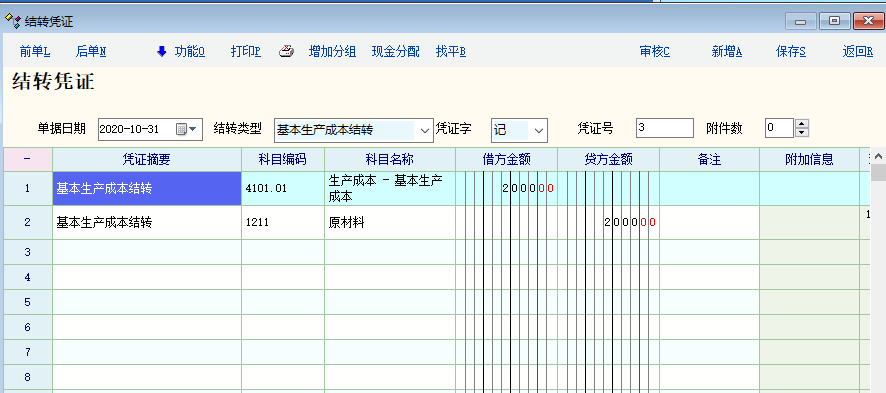
Task: Open the 功能 menu
Action: (189, 52)
